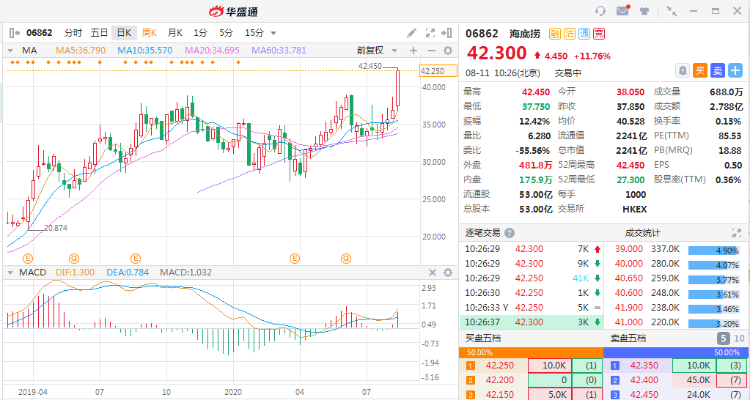Screen dimensions: 750x400
Task: Click the price alert bell icon
Action: click(682, 70)
